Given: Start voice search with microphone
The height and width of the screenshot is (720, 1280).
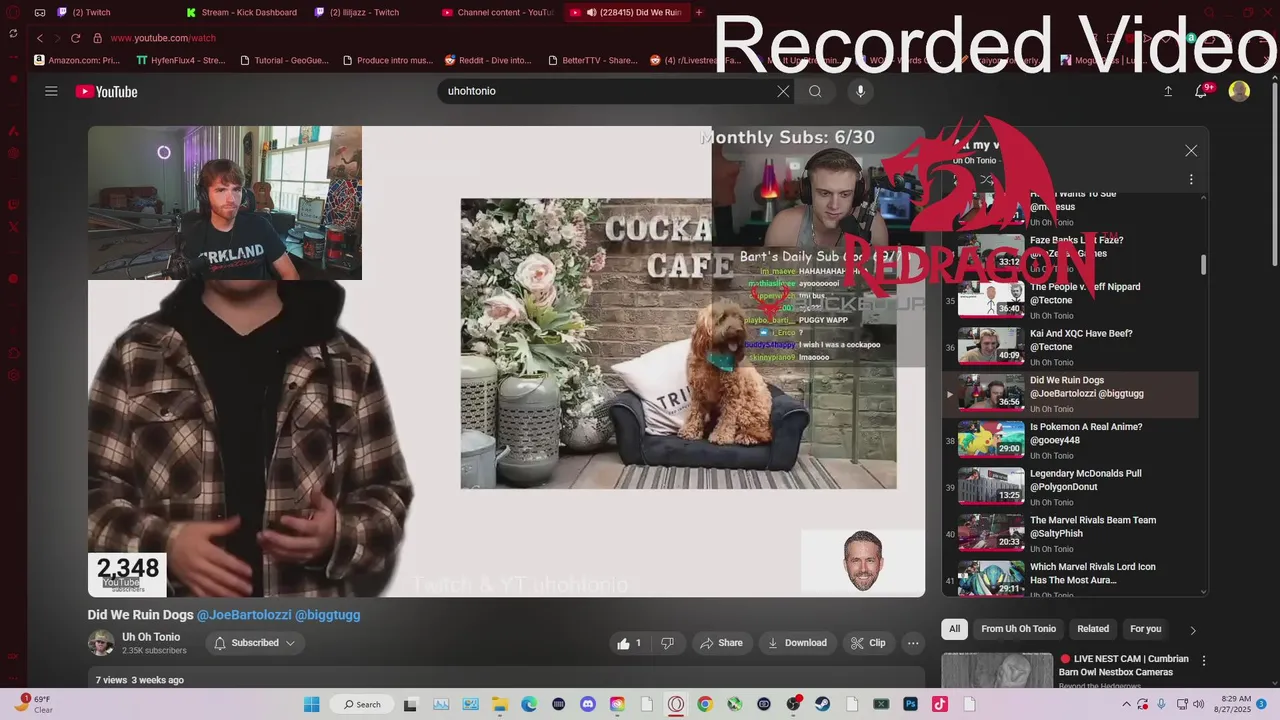Looking at the screenshot, I should (860, 91).
